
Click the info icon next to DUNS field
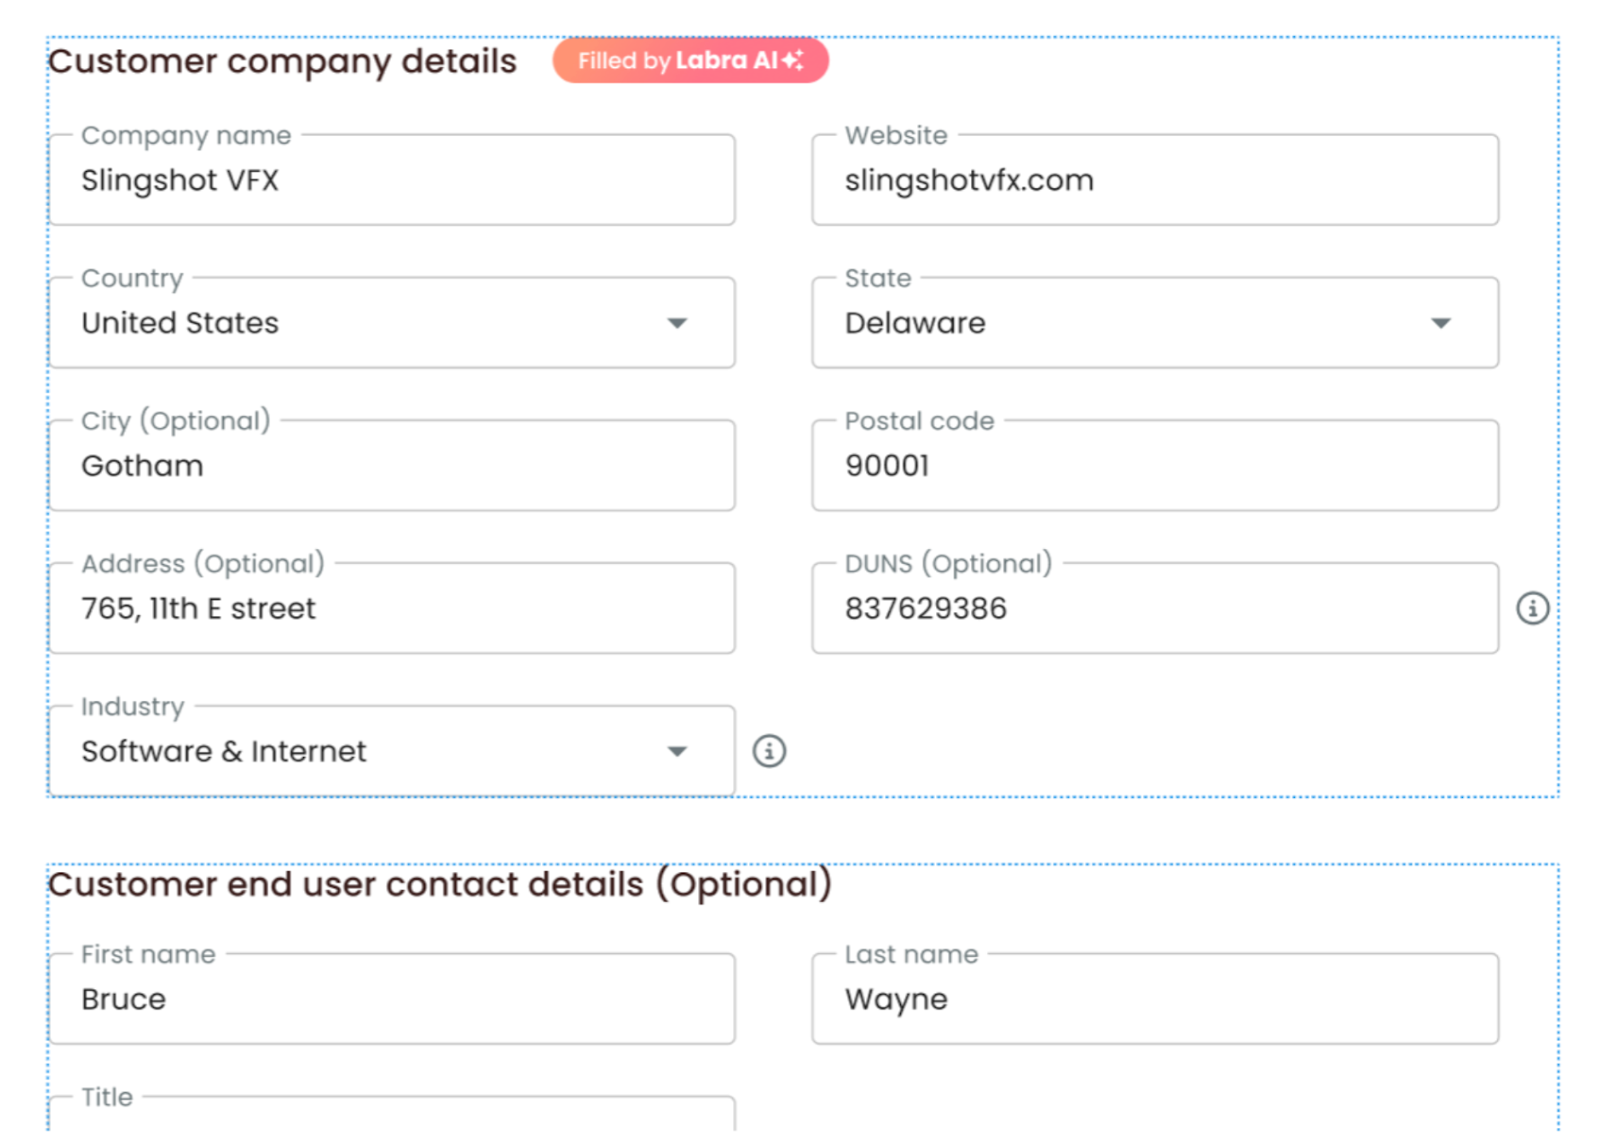(1531, 608)
